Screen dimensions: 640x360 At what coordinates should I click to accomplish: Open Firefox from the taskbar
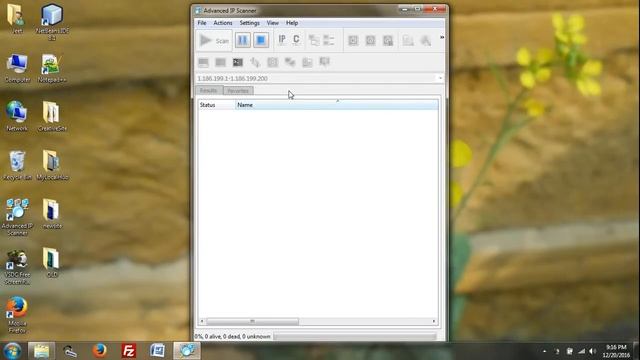(x=99, y=351)
